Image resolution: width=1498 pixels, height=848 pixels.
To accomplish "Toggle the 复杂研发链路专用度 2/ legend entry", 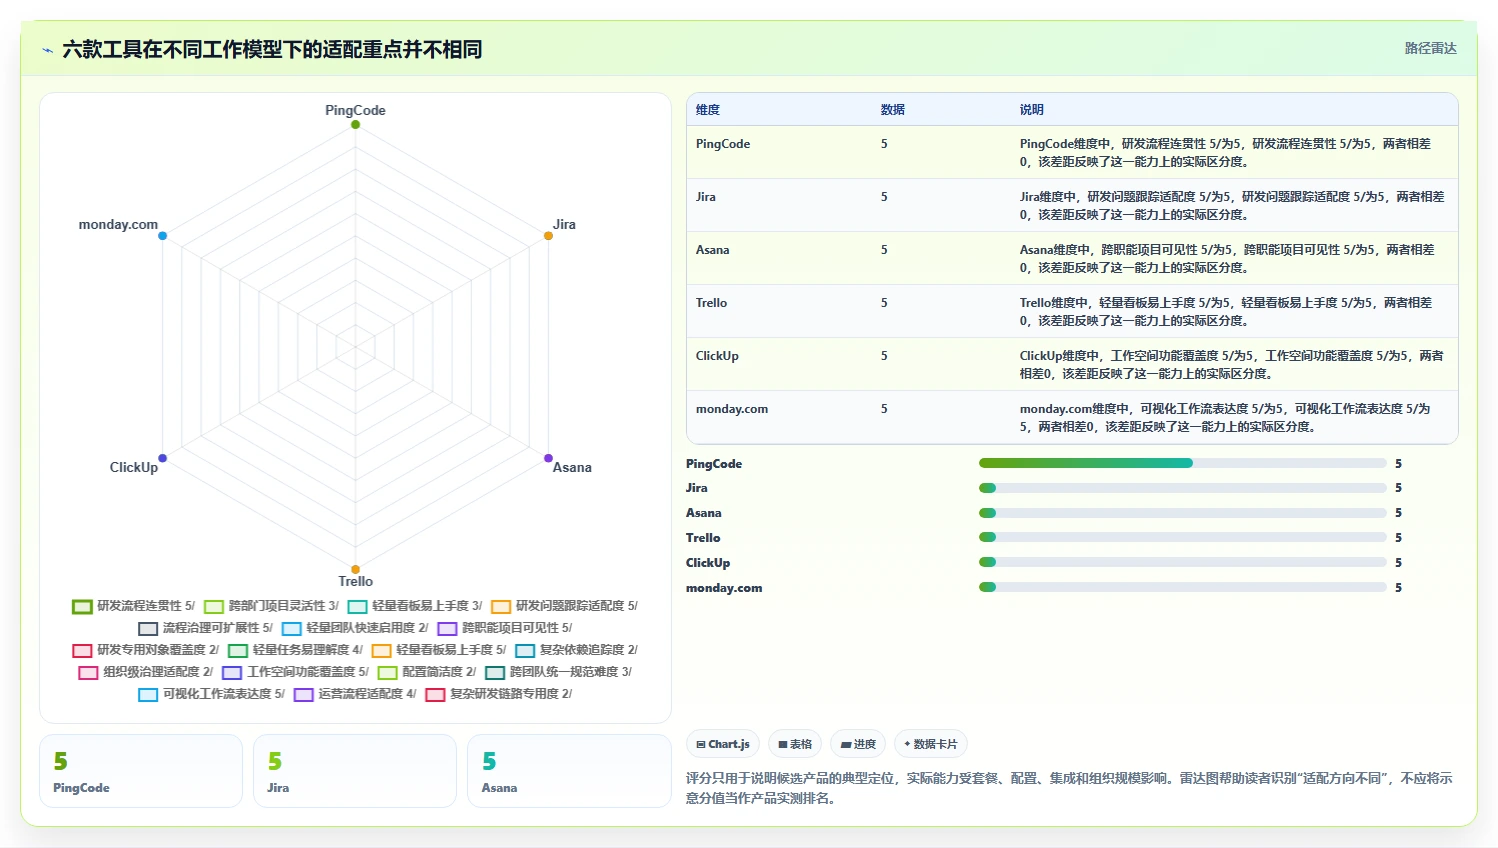I will pyautogui.click(x=499, y=694).
